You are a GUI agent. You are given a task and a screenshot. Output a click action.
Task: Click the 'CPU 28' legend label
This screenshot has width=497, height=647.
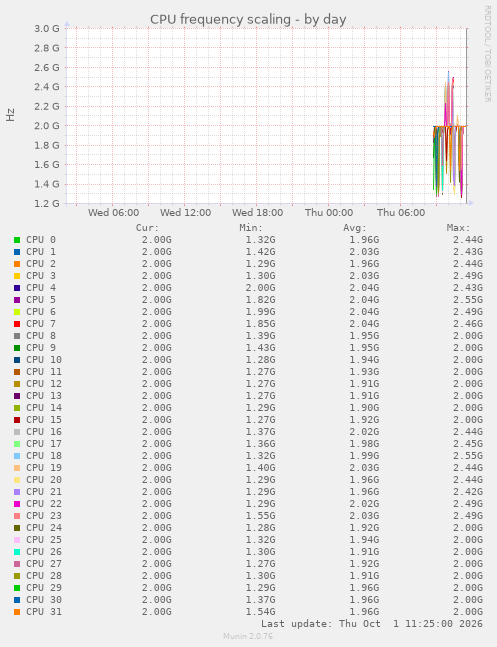pyautogui.click(x=44, y=576)
